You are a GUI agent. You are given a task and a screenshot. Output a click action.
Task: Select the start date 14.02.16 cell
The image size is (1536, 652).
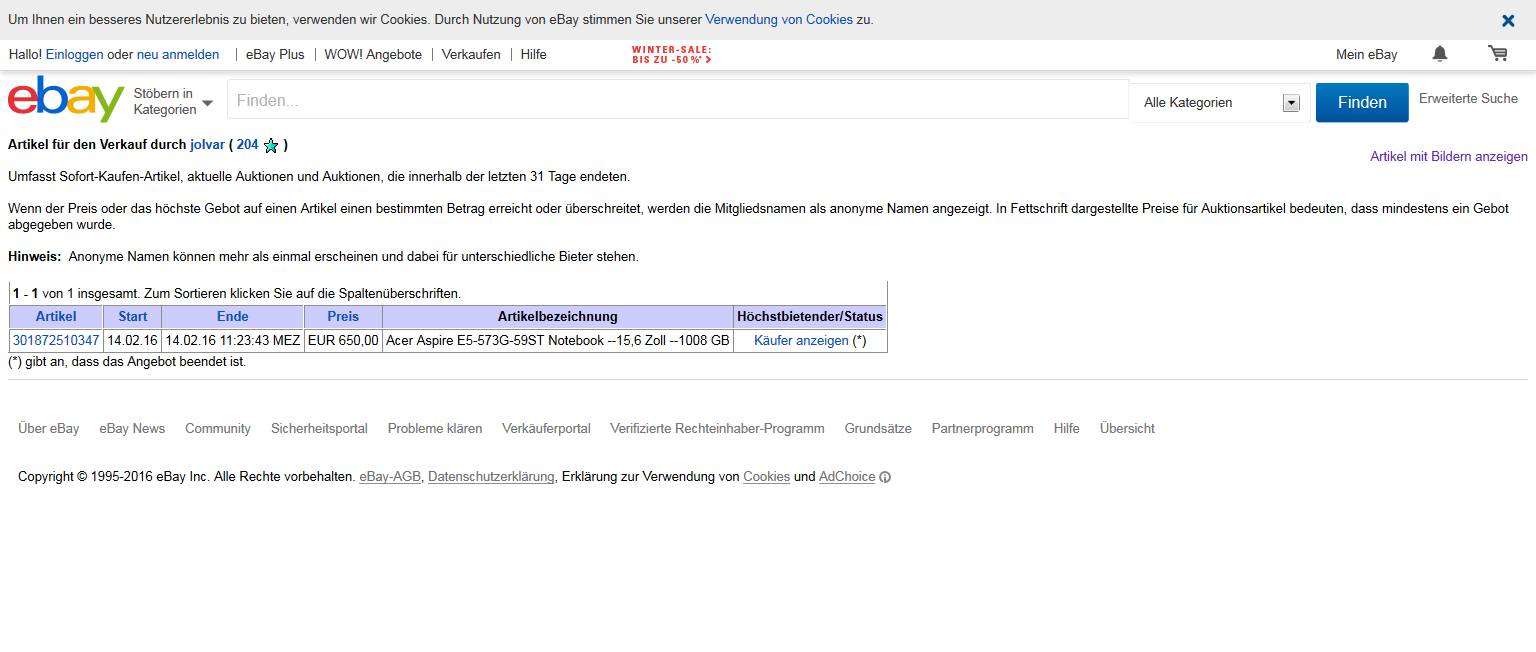click(x=132, y=341)
